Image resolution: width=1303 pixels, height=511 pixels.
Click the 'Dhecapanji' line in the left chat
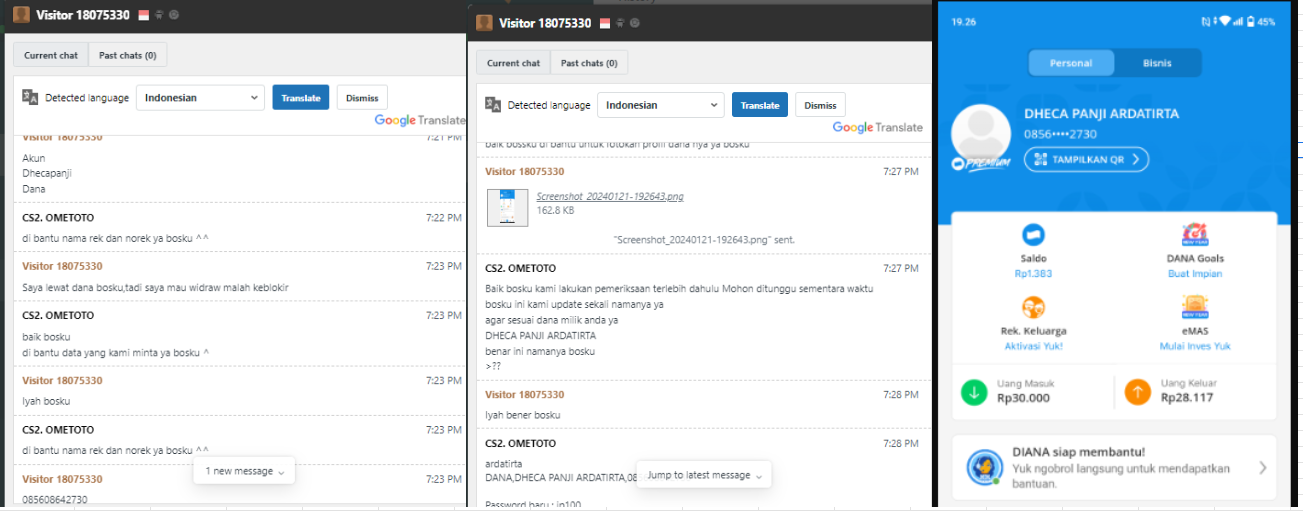pos(47,173)
